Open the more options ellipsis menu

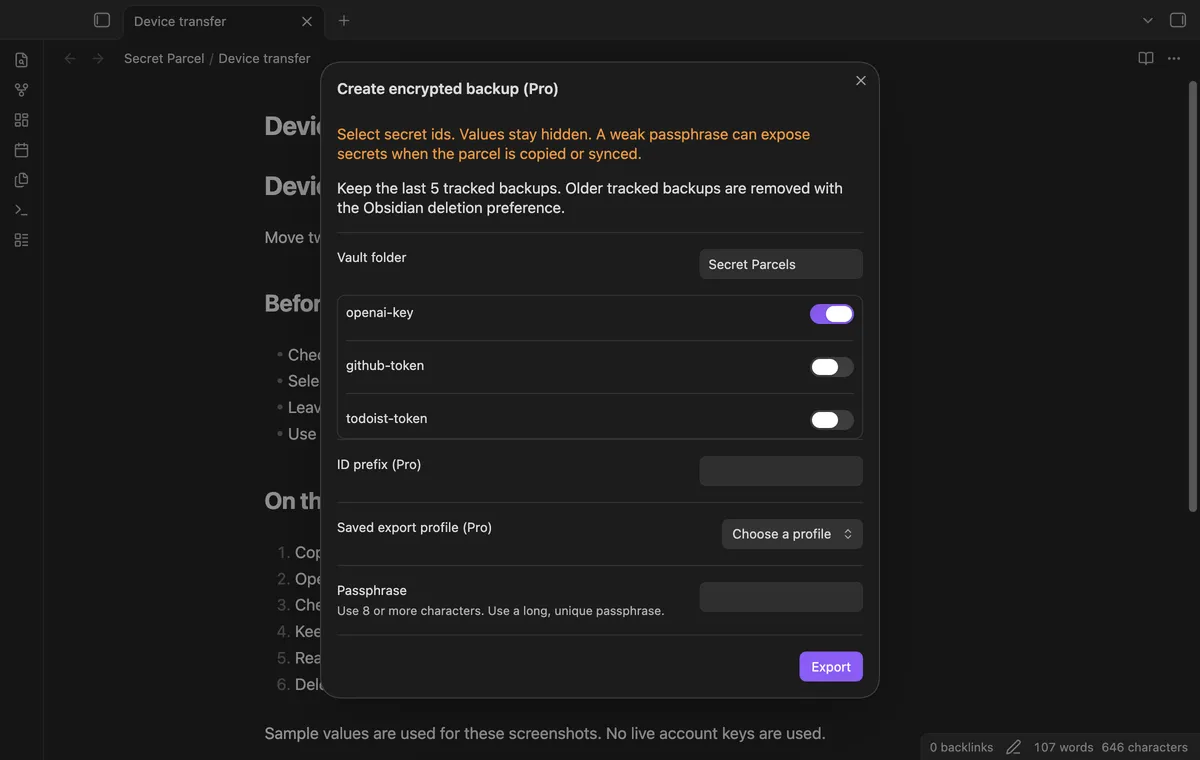click(x=1173, y=58)
